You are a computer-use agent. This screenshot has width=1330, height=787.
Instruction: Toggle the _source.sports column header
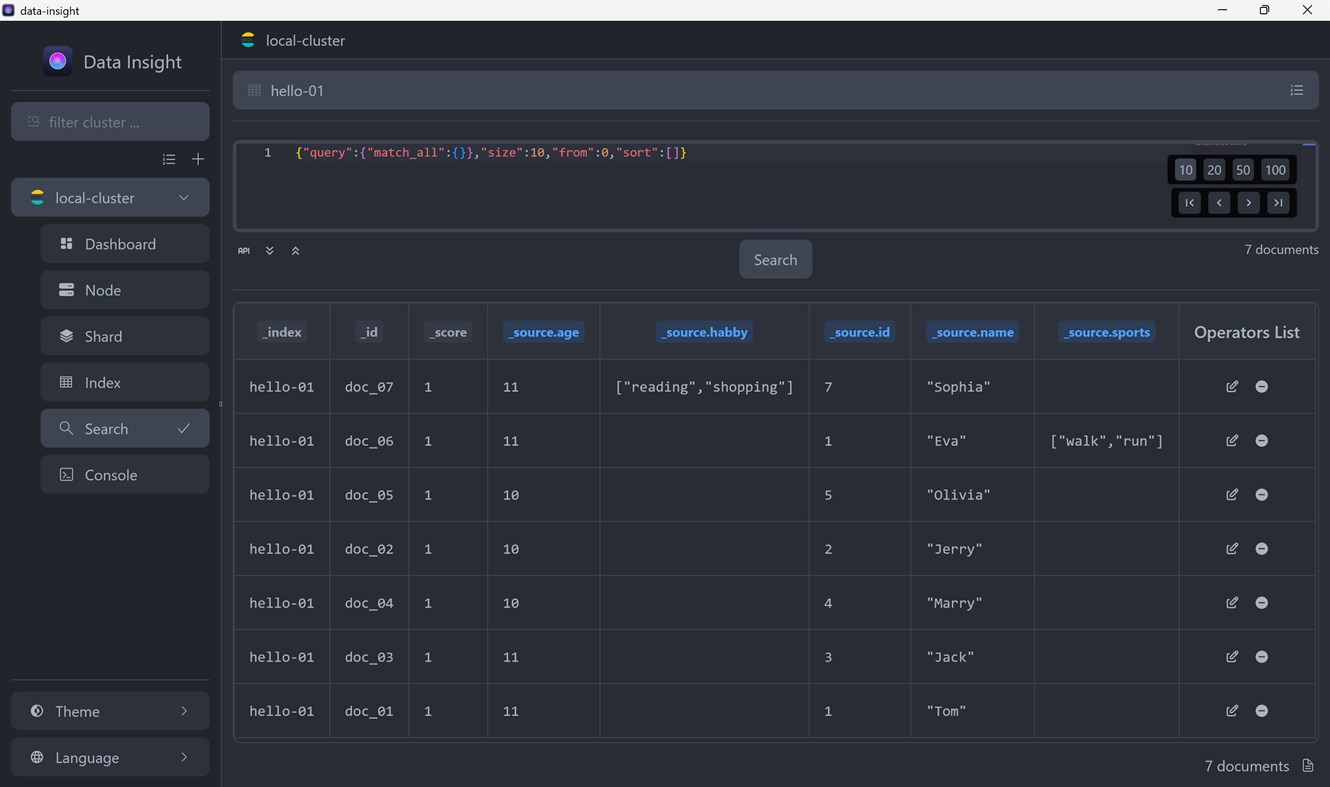1107,332
